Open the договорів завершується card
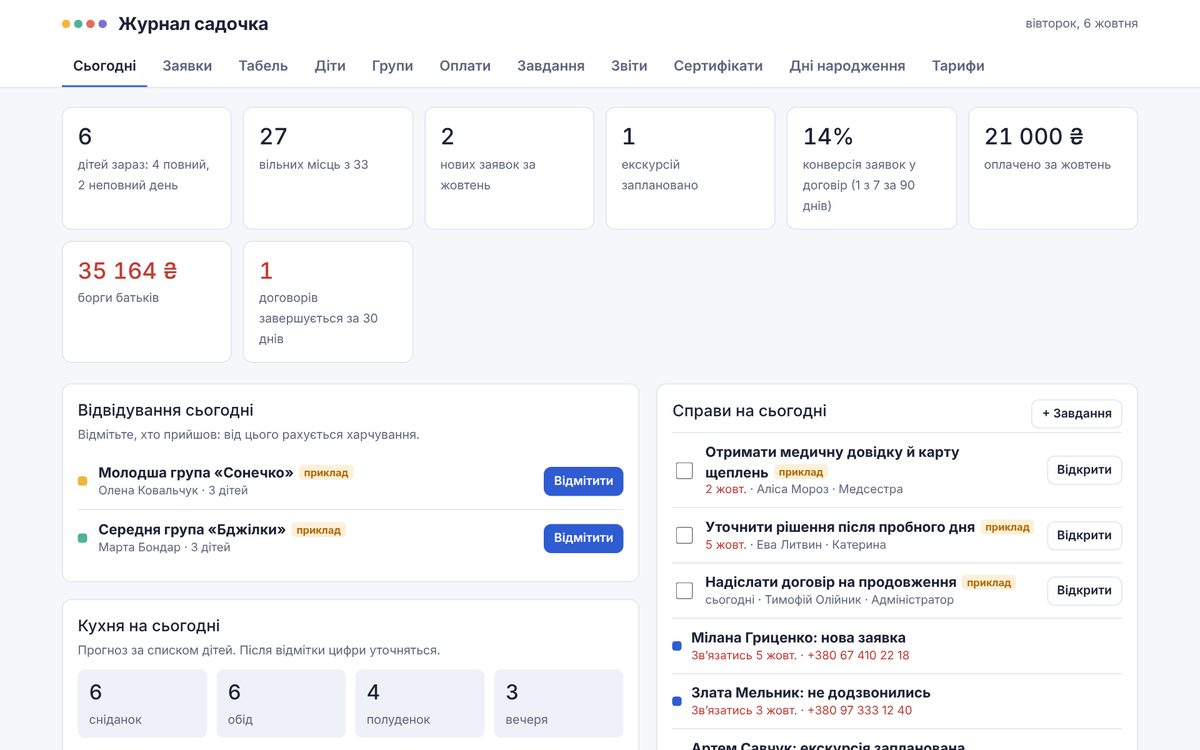This screenshot has width=1200, height=750. 328,302
